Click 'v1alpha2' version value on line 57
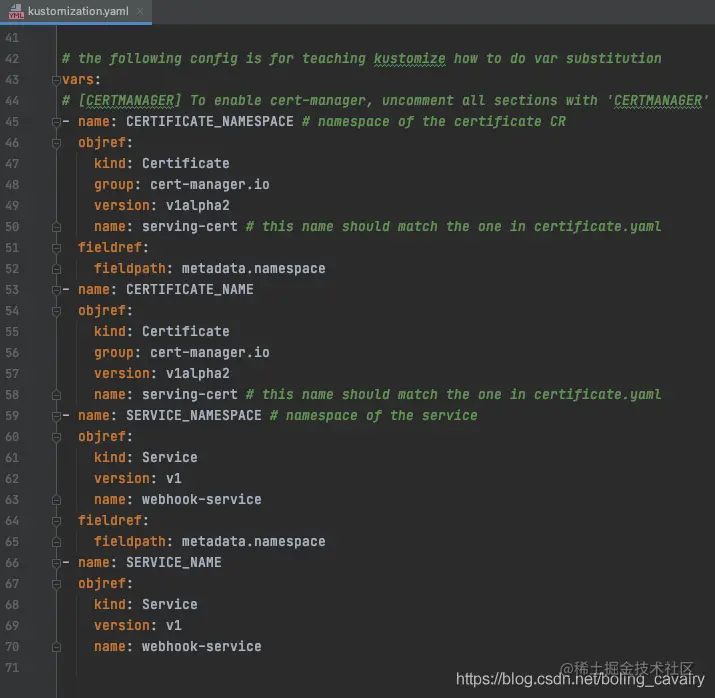715x698 pixels. (198, 374)
